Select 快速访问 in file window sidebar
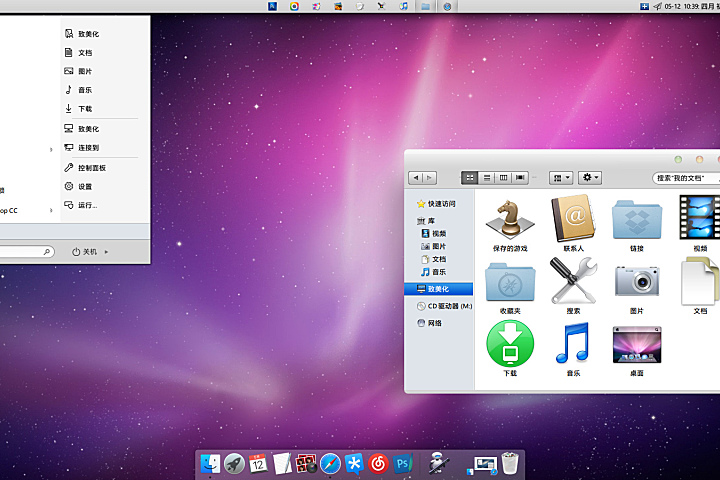This screenshot has height=480, width=720. coord(436,203)
